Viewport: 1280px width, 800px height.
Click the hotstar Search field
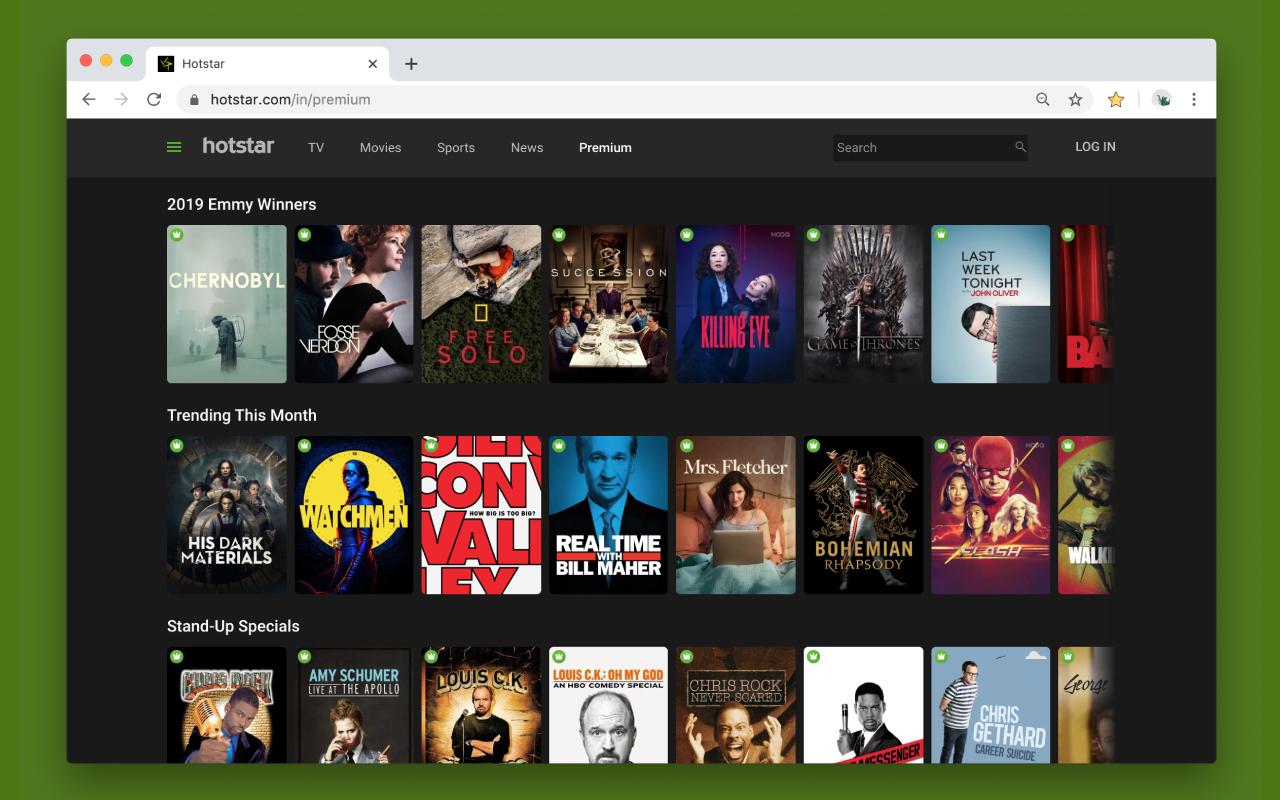(x=930, y=147)
